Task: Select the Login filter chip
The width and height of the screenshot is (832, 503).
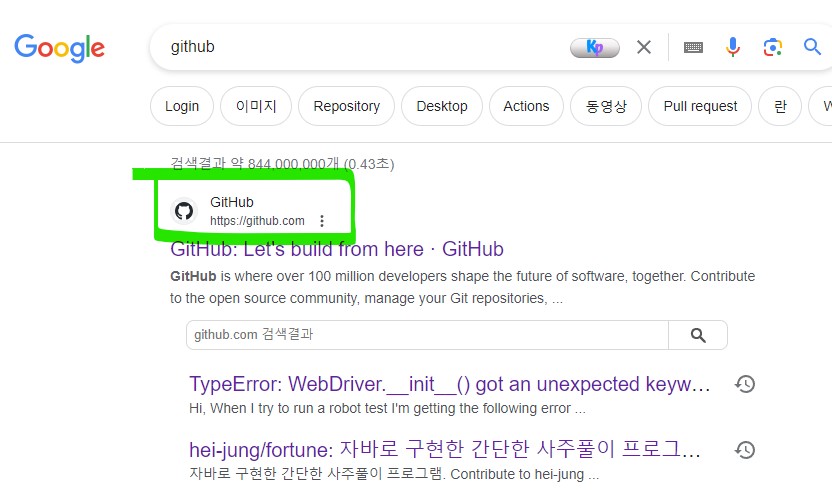Action: pos(182,106)
